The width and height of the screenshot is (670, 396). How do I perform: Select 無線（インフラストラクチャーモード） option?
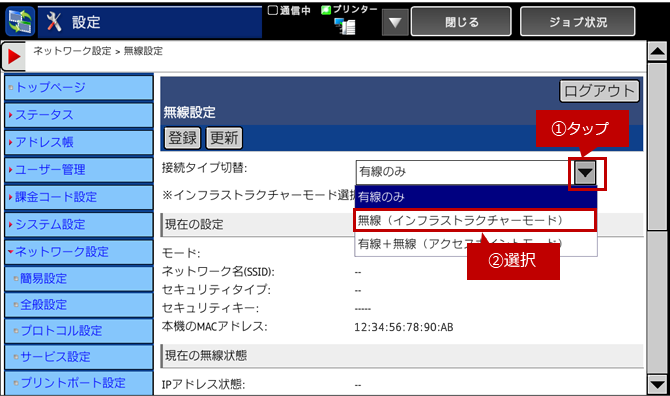(474, 220)
